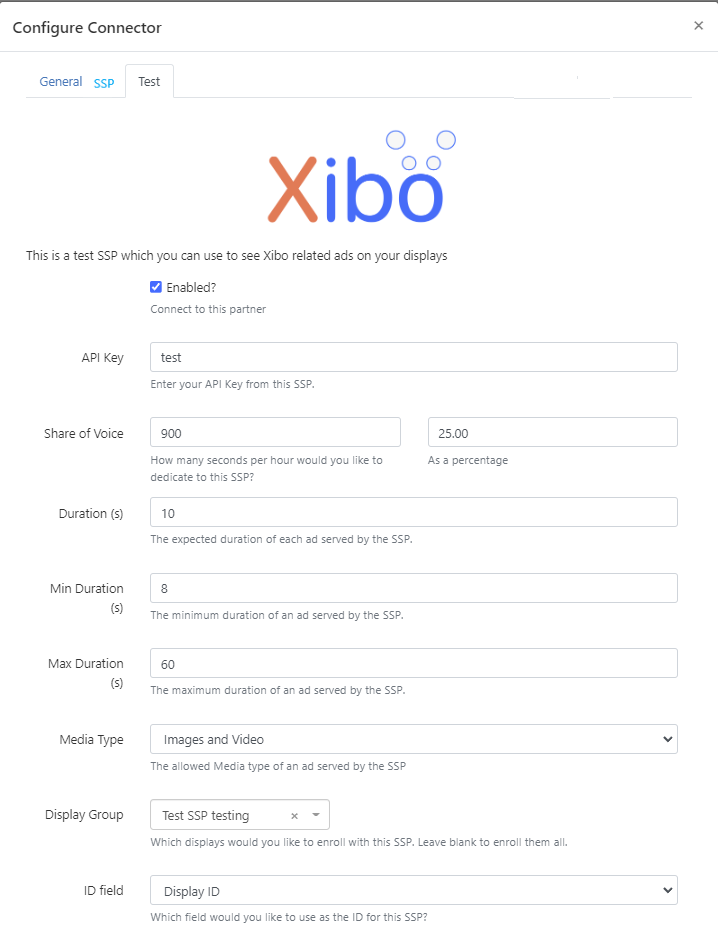Click the Share of Voice percentage field
This screenshot has height=949, width=718.
(x=552, y=432)
